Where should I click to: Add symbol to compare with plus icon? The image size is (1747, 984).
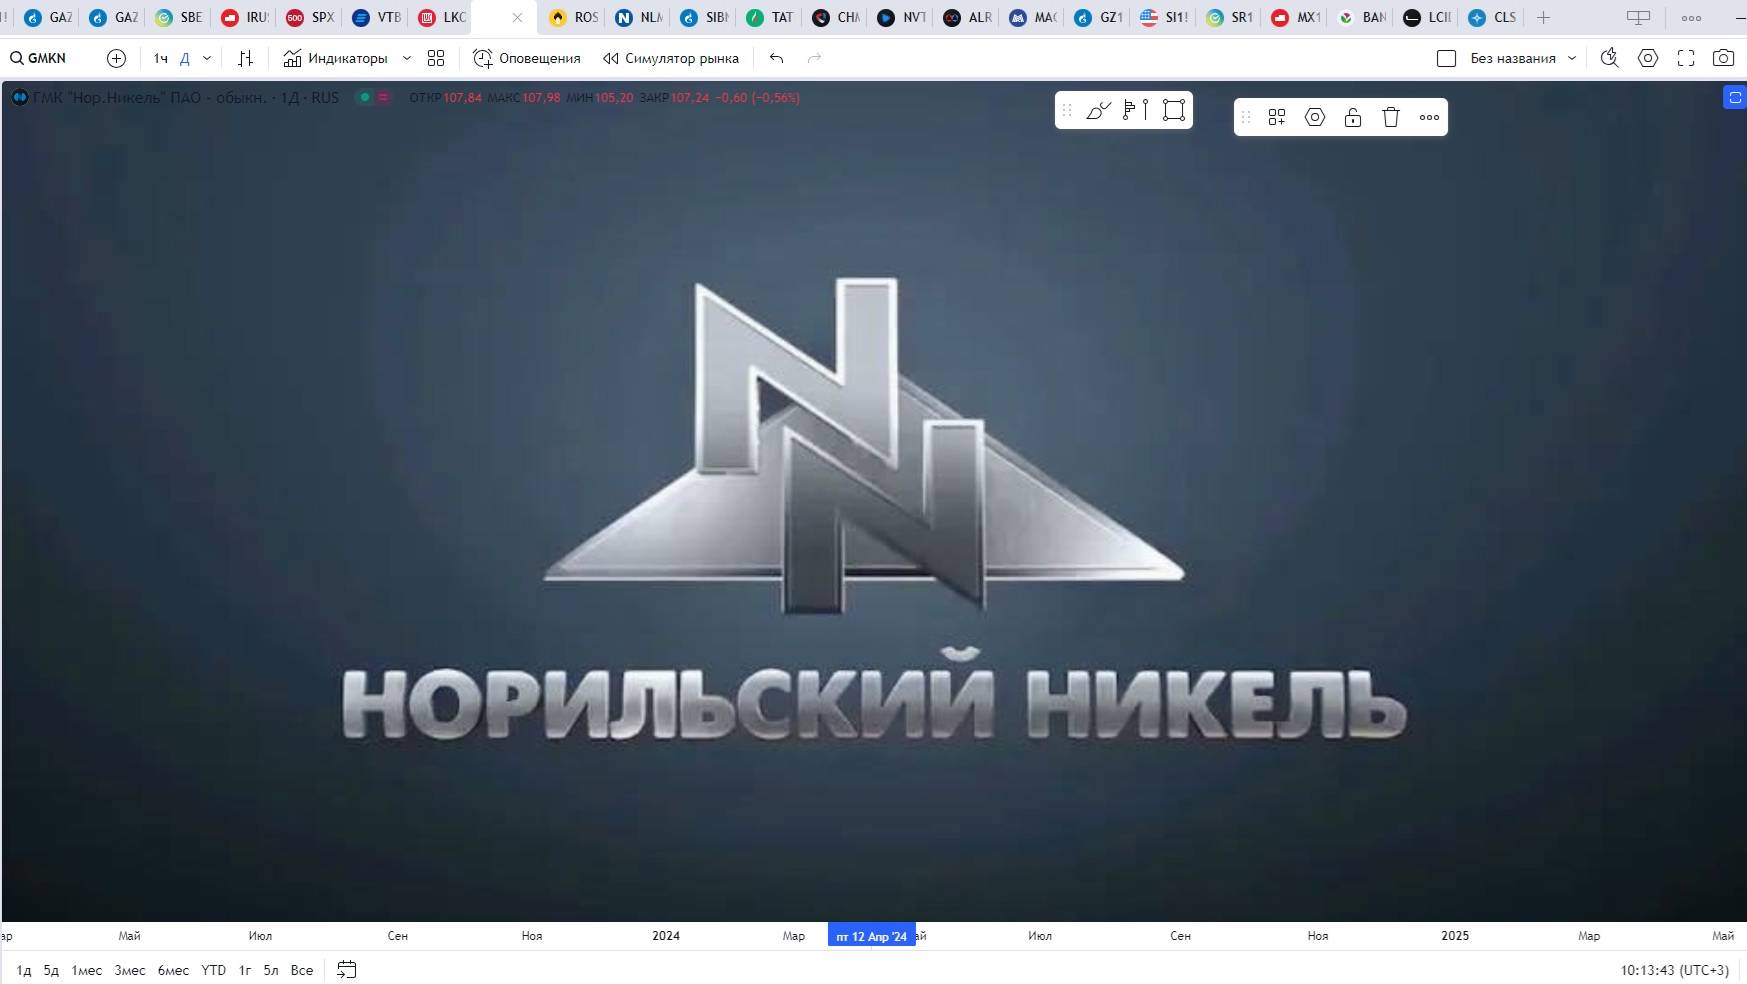click(x=116, y=58)
